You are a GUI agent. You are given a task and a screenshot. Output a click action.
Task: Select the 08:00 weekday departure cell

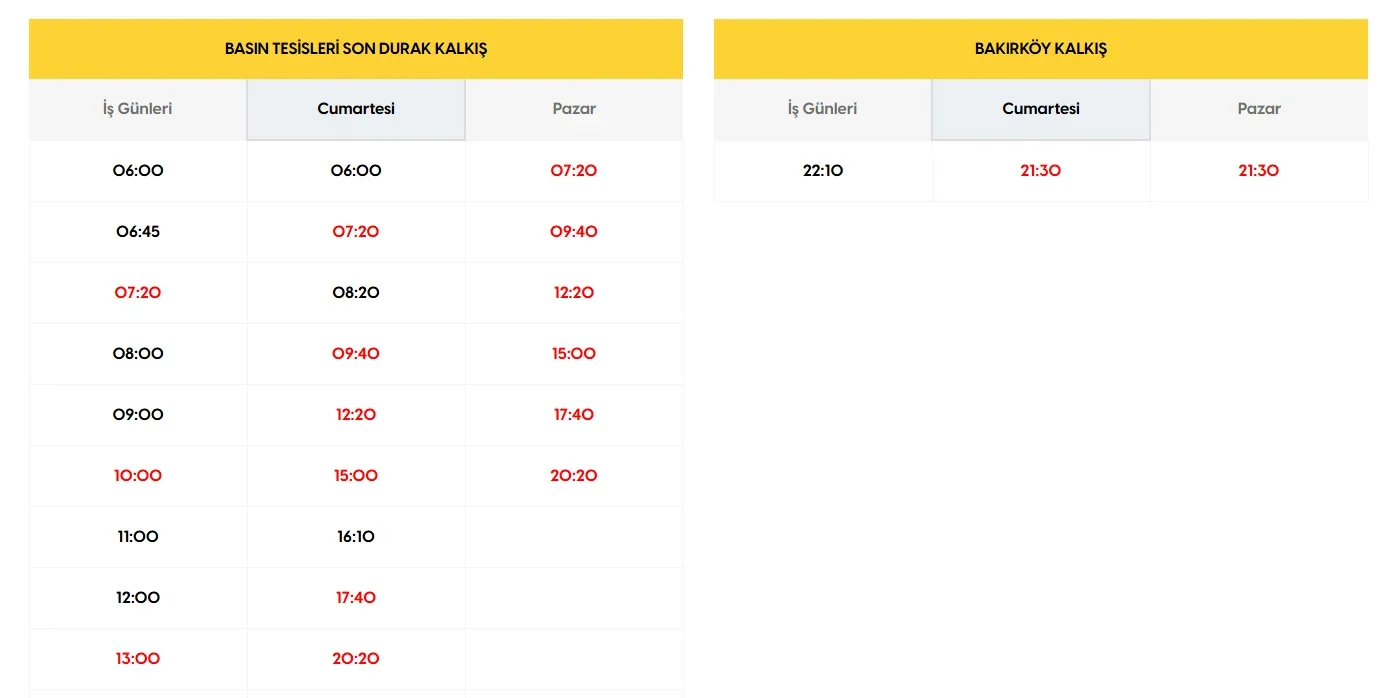tap(138, 354)
